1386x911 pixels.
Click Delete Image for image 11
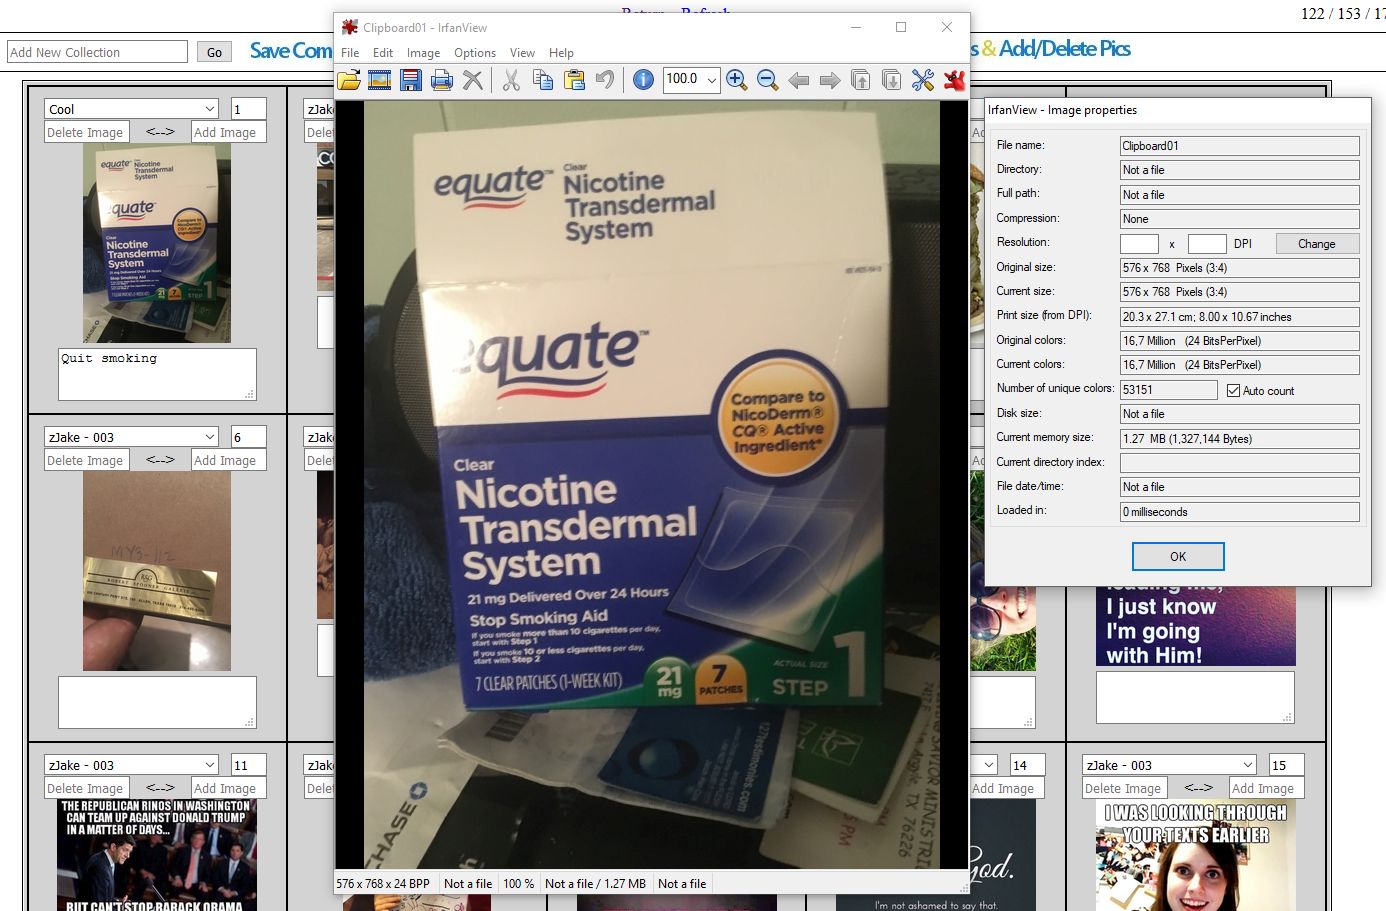point(85,788)
